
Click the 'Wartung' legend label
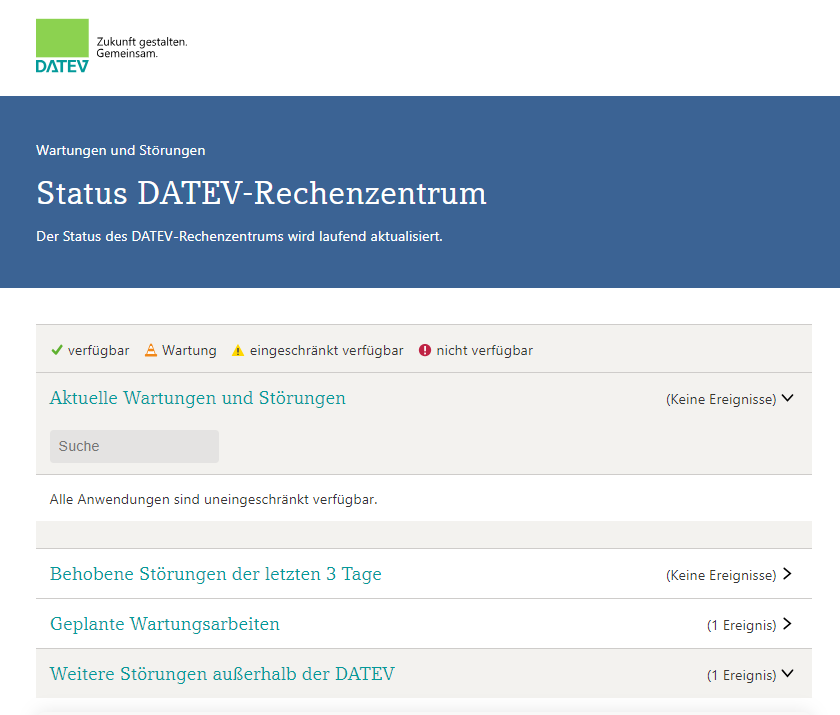click(x=189, y=351)
